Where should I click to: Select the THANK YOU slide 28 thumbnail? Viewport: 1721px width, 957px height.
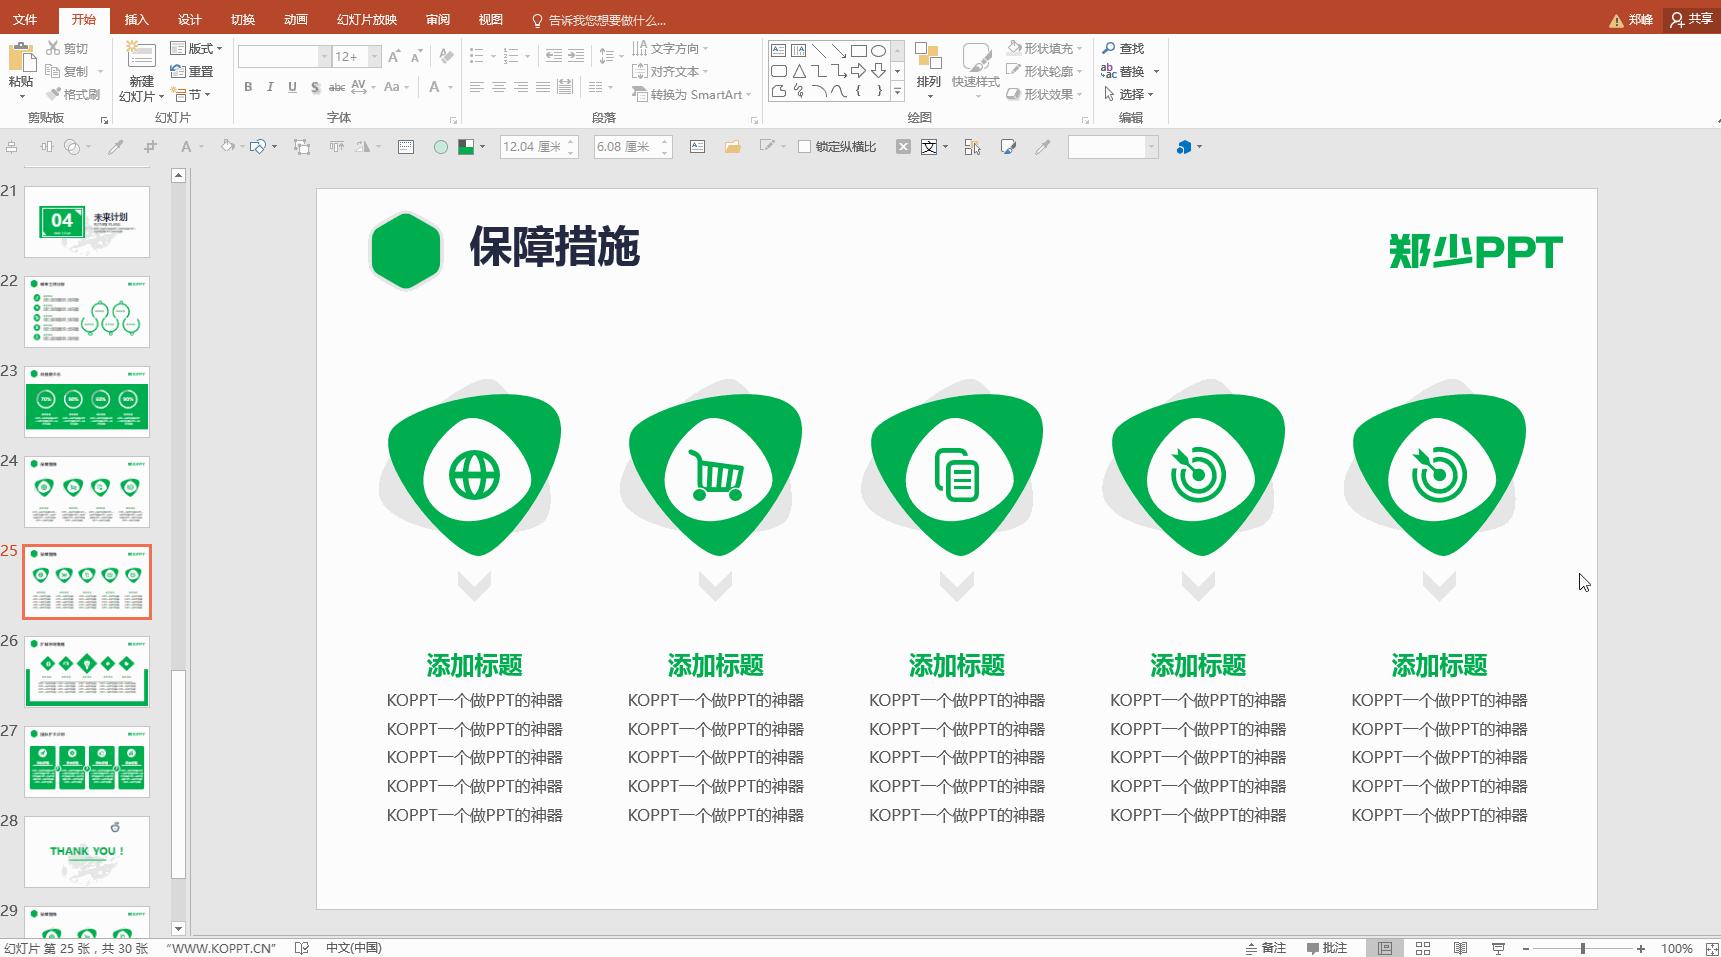tap(87, 851)
